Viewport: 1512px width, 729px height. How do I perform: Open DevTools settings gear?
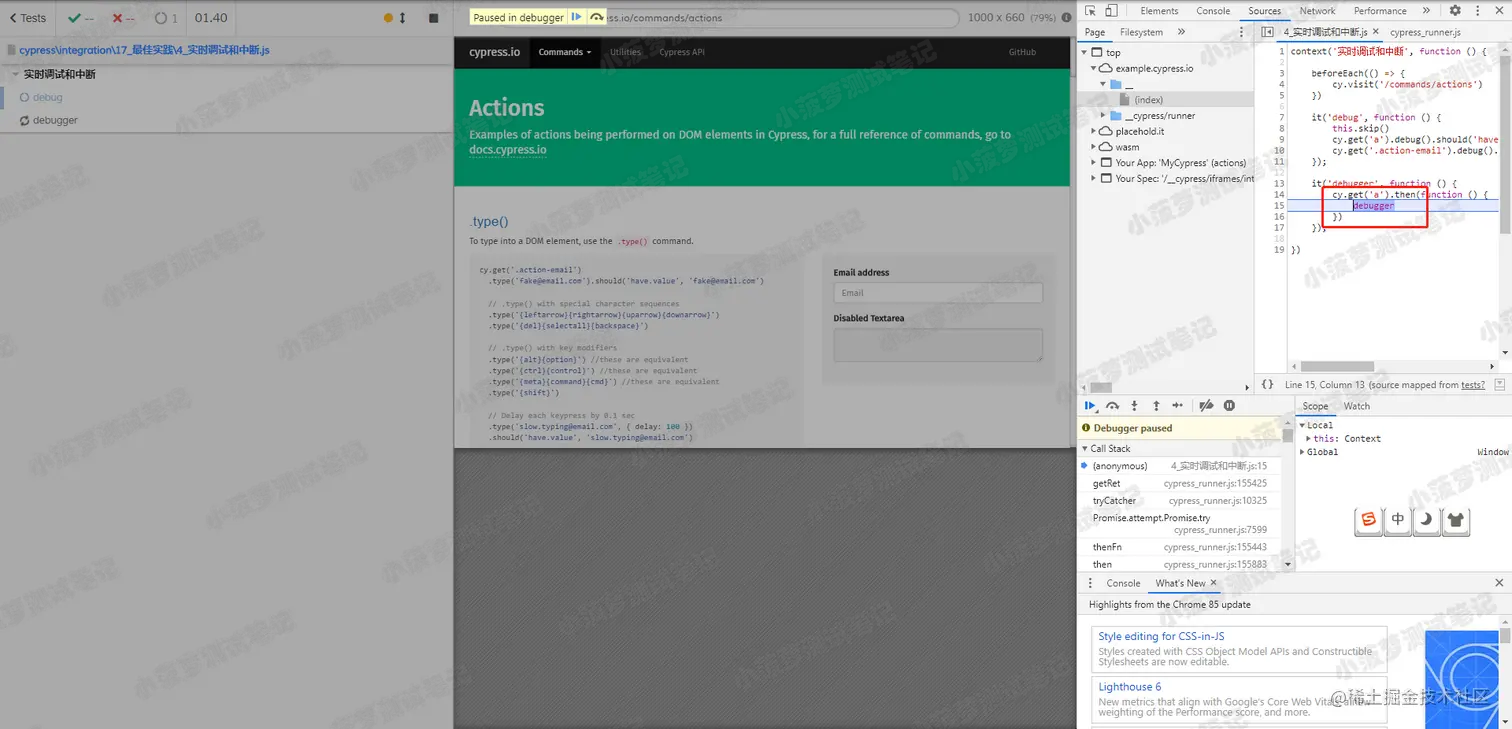point(1455,11)
